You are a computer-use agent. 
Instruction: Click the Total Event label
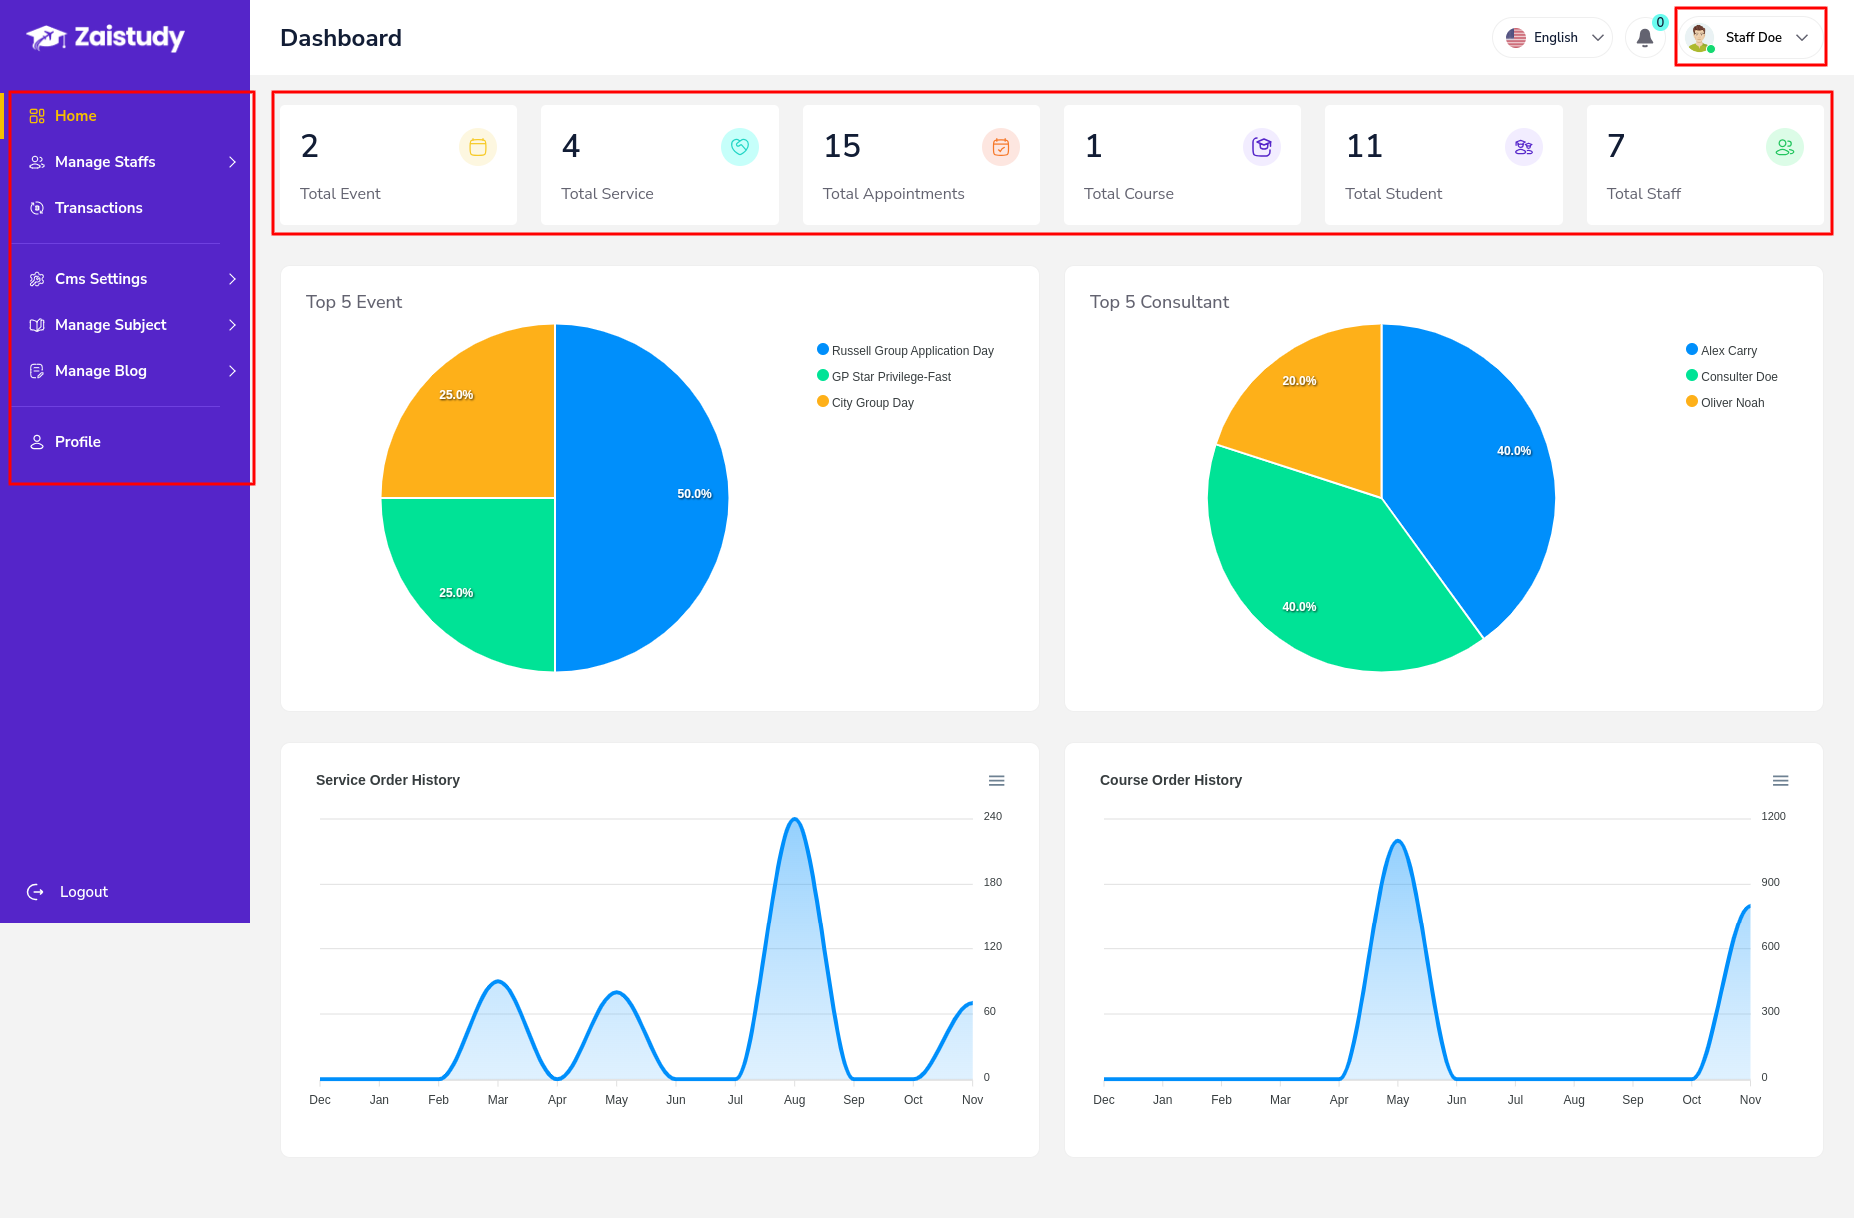pyautogui.click(x=340, y=194)
